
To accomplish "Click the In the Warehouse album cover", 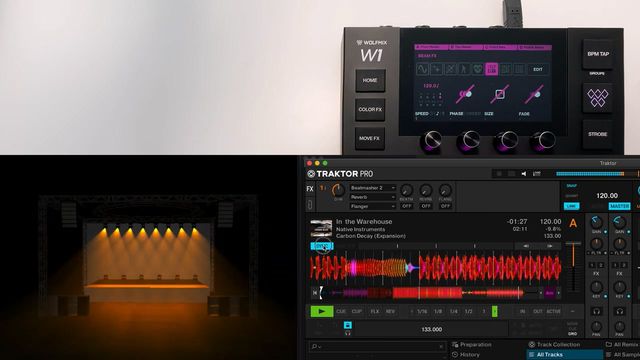I will click(321, 228).
